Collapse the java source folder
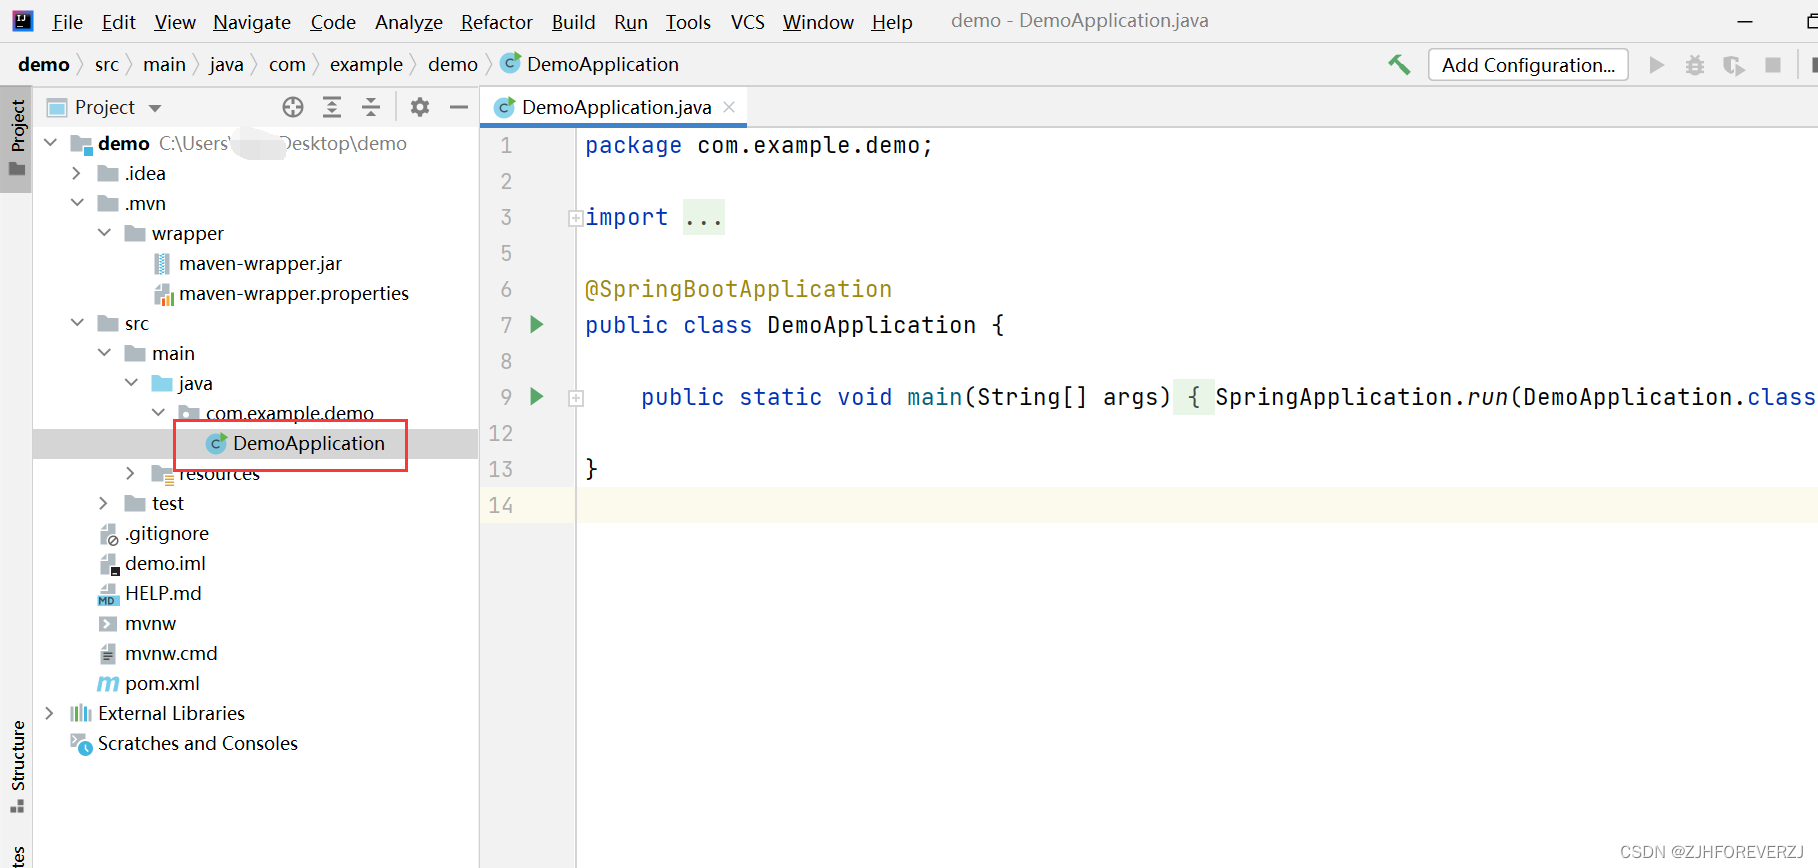This screenshot has width=1818, height=868. [x=131, y=383]
